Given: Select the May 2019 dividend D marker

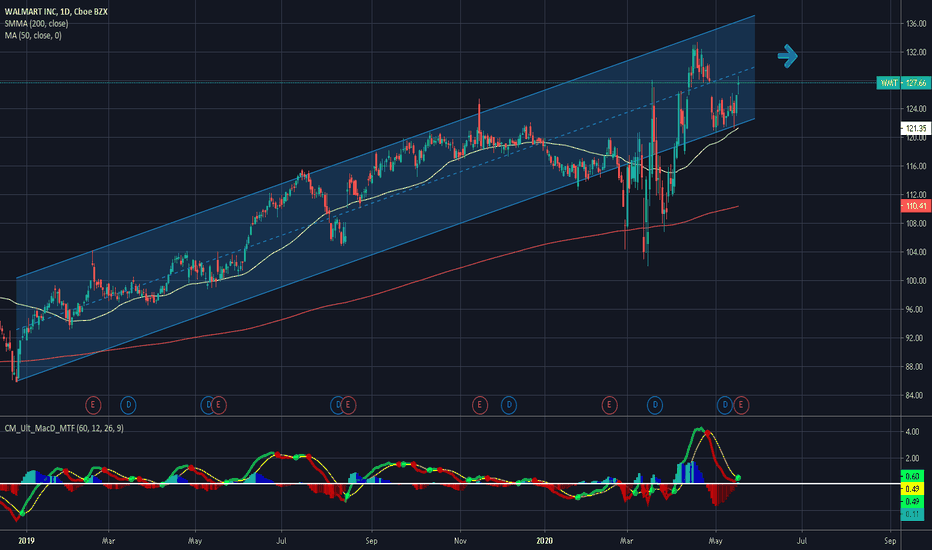Looking at the screenshot, I should (x=206, y=406).
